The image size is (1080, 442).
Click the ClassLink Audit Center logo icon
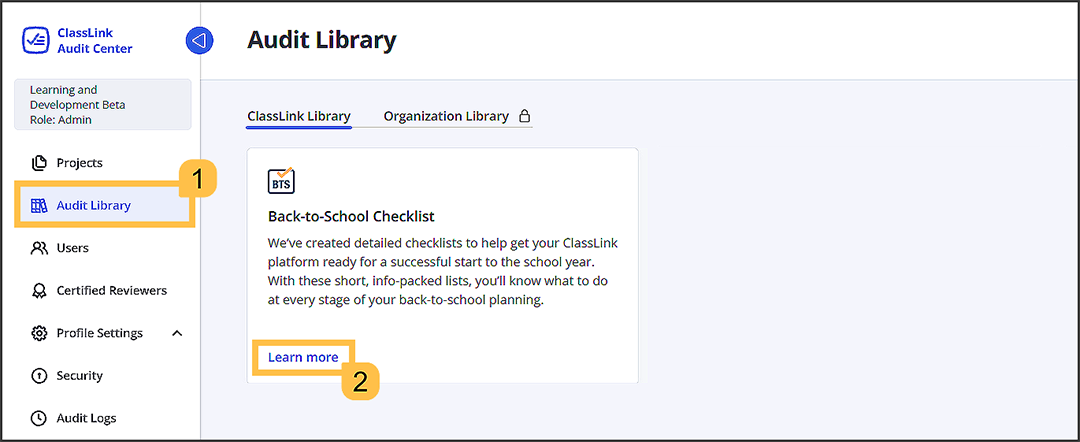tap(35, 41)
